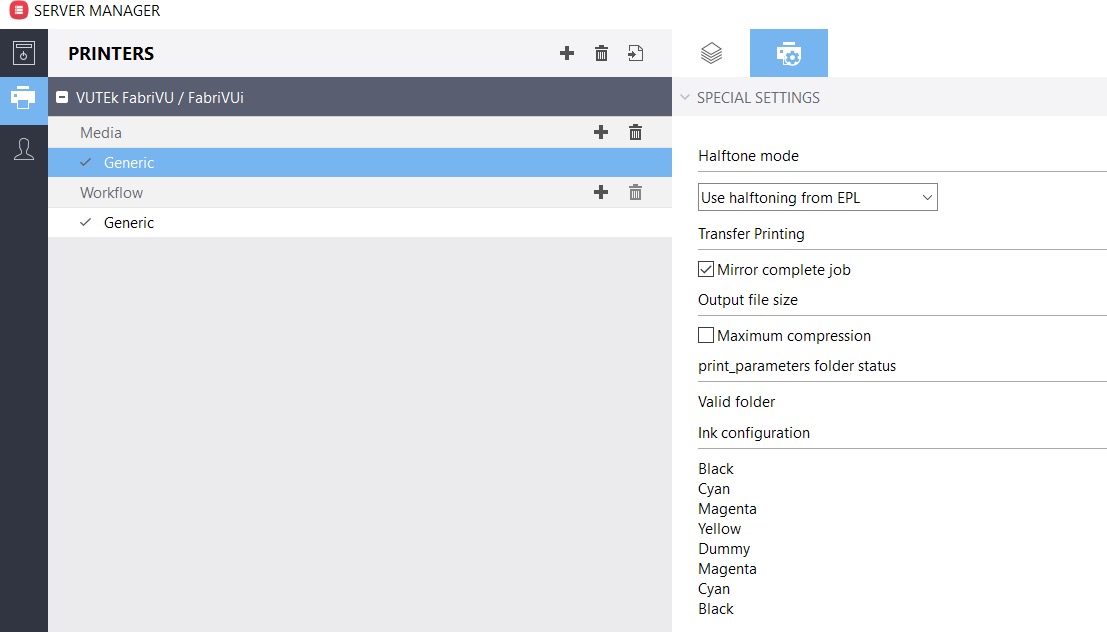Delete workflow using Workflow trash icon

tap(635, 192)
